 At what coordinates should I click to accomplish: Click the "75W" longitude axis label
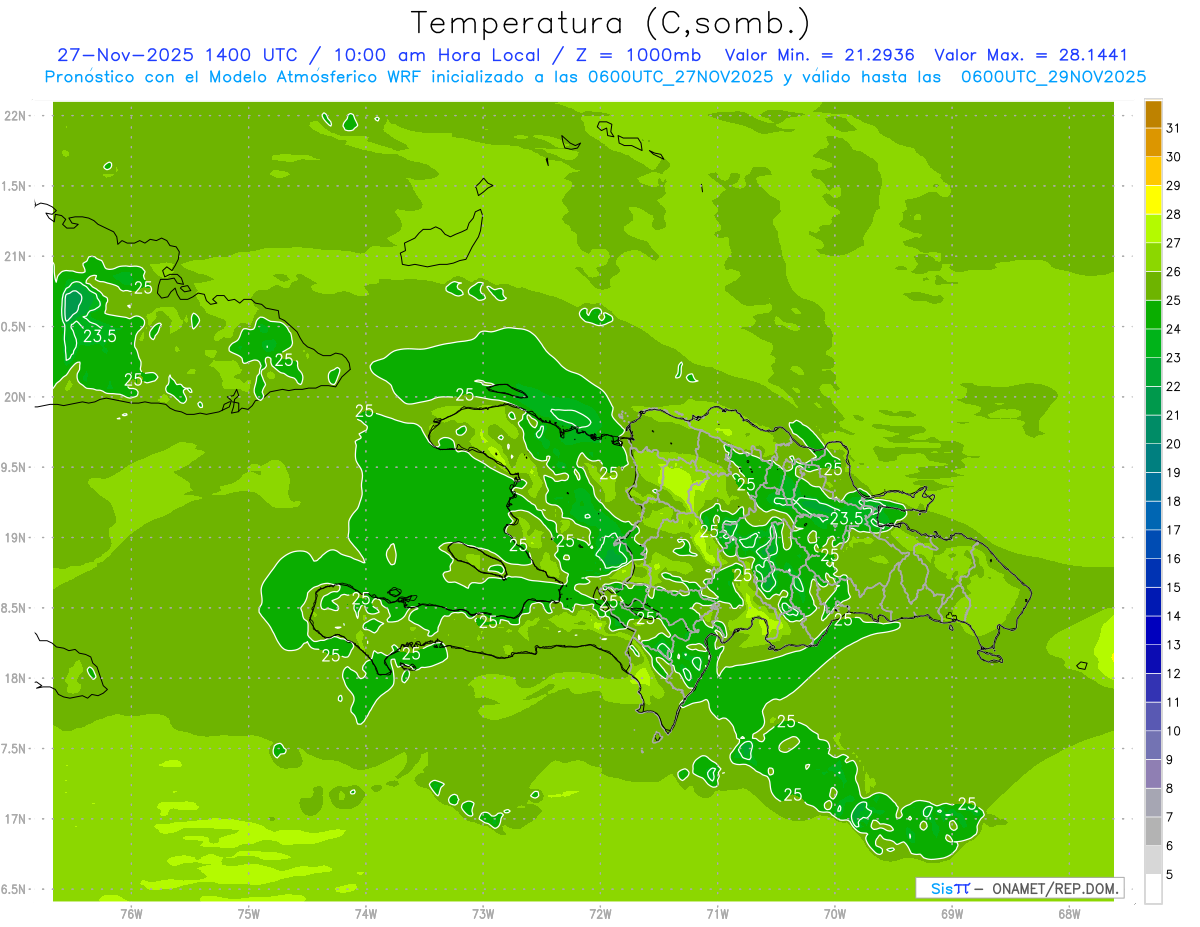[x=248, y=914]
